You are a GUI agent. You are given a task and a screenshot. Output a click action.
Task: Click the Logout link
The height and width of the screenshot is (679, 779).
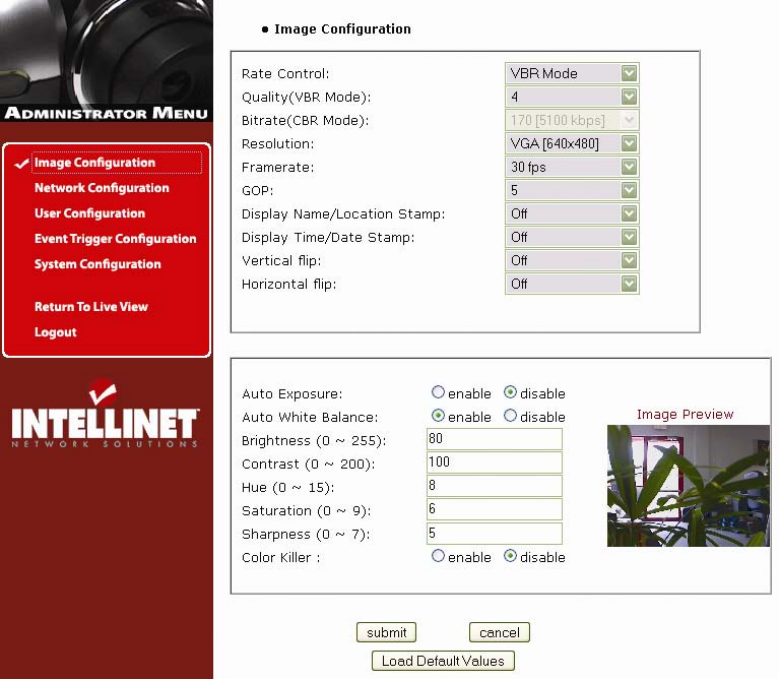(x=56, y=332)
